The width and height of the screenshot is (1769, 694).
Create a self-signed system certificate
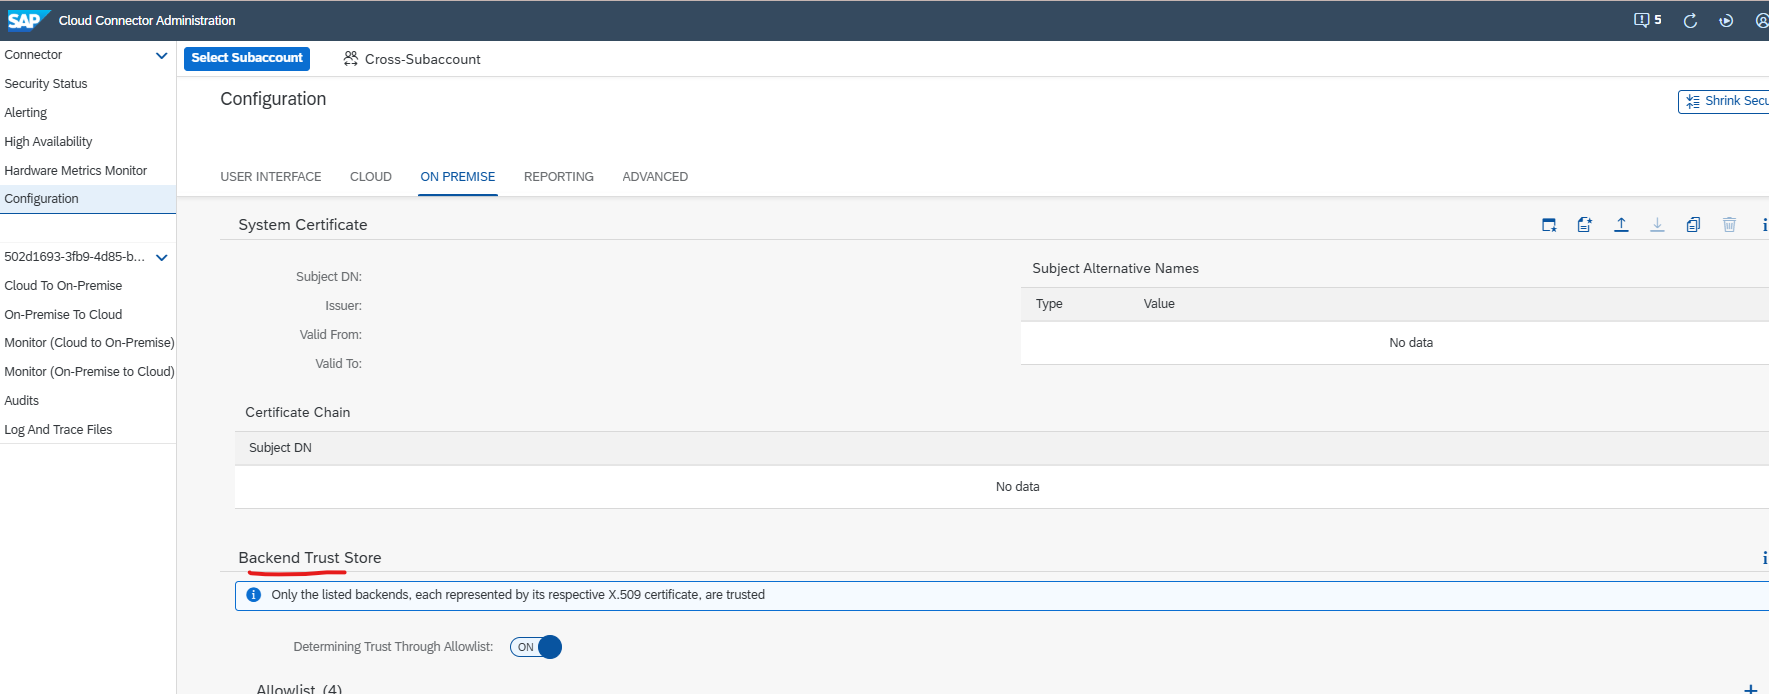1549,225
